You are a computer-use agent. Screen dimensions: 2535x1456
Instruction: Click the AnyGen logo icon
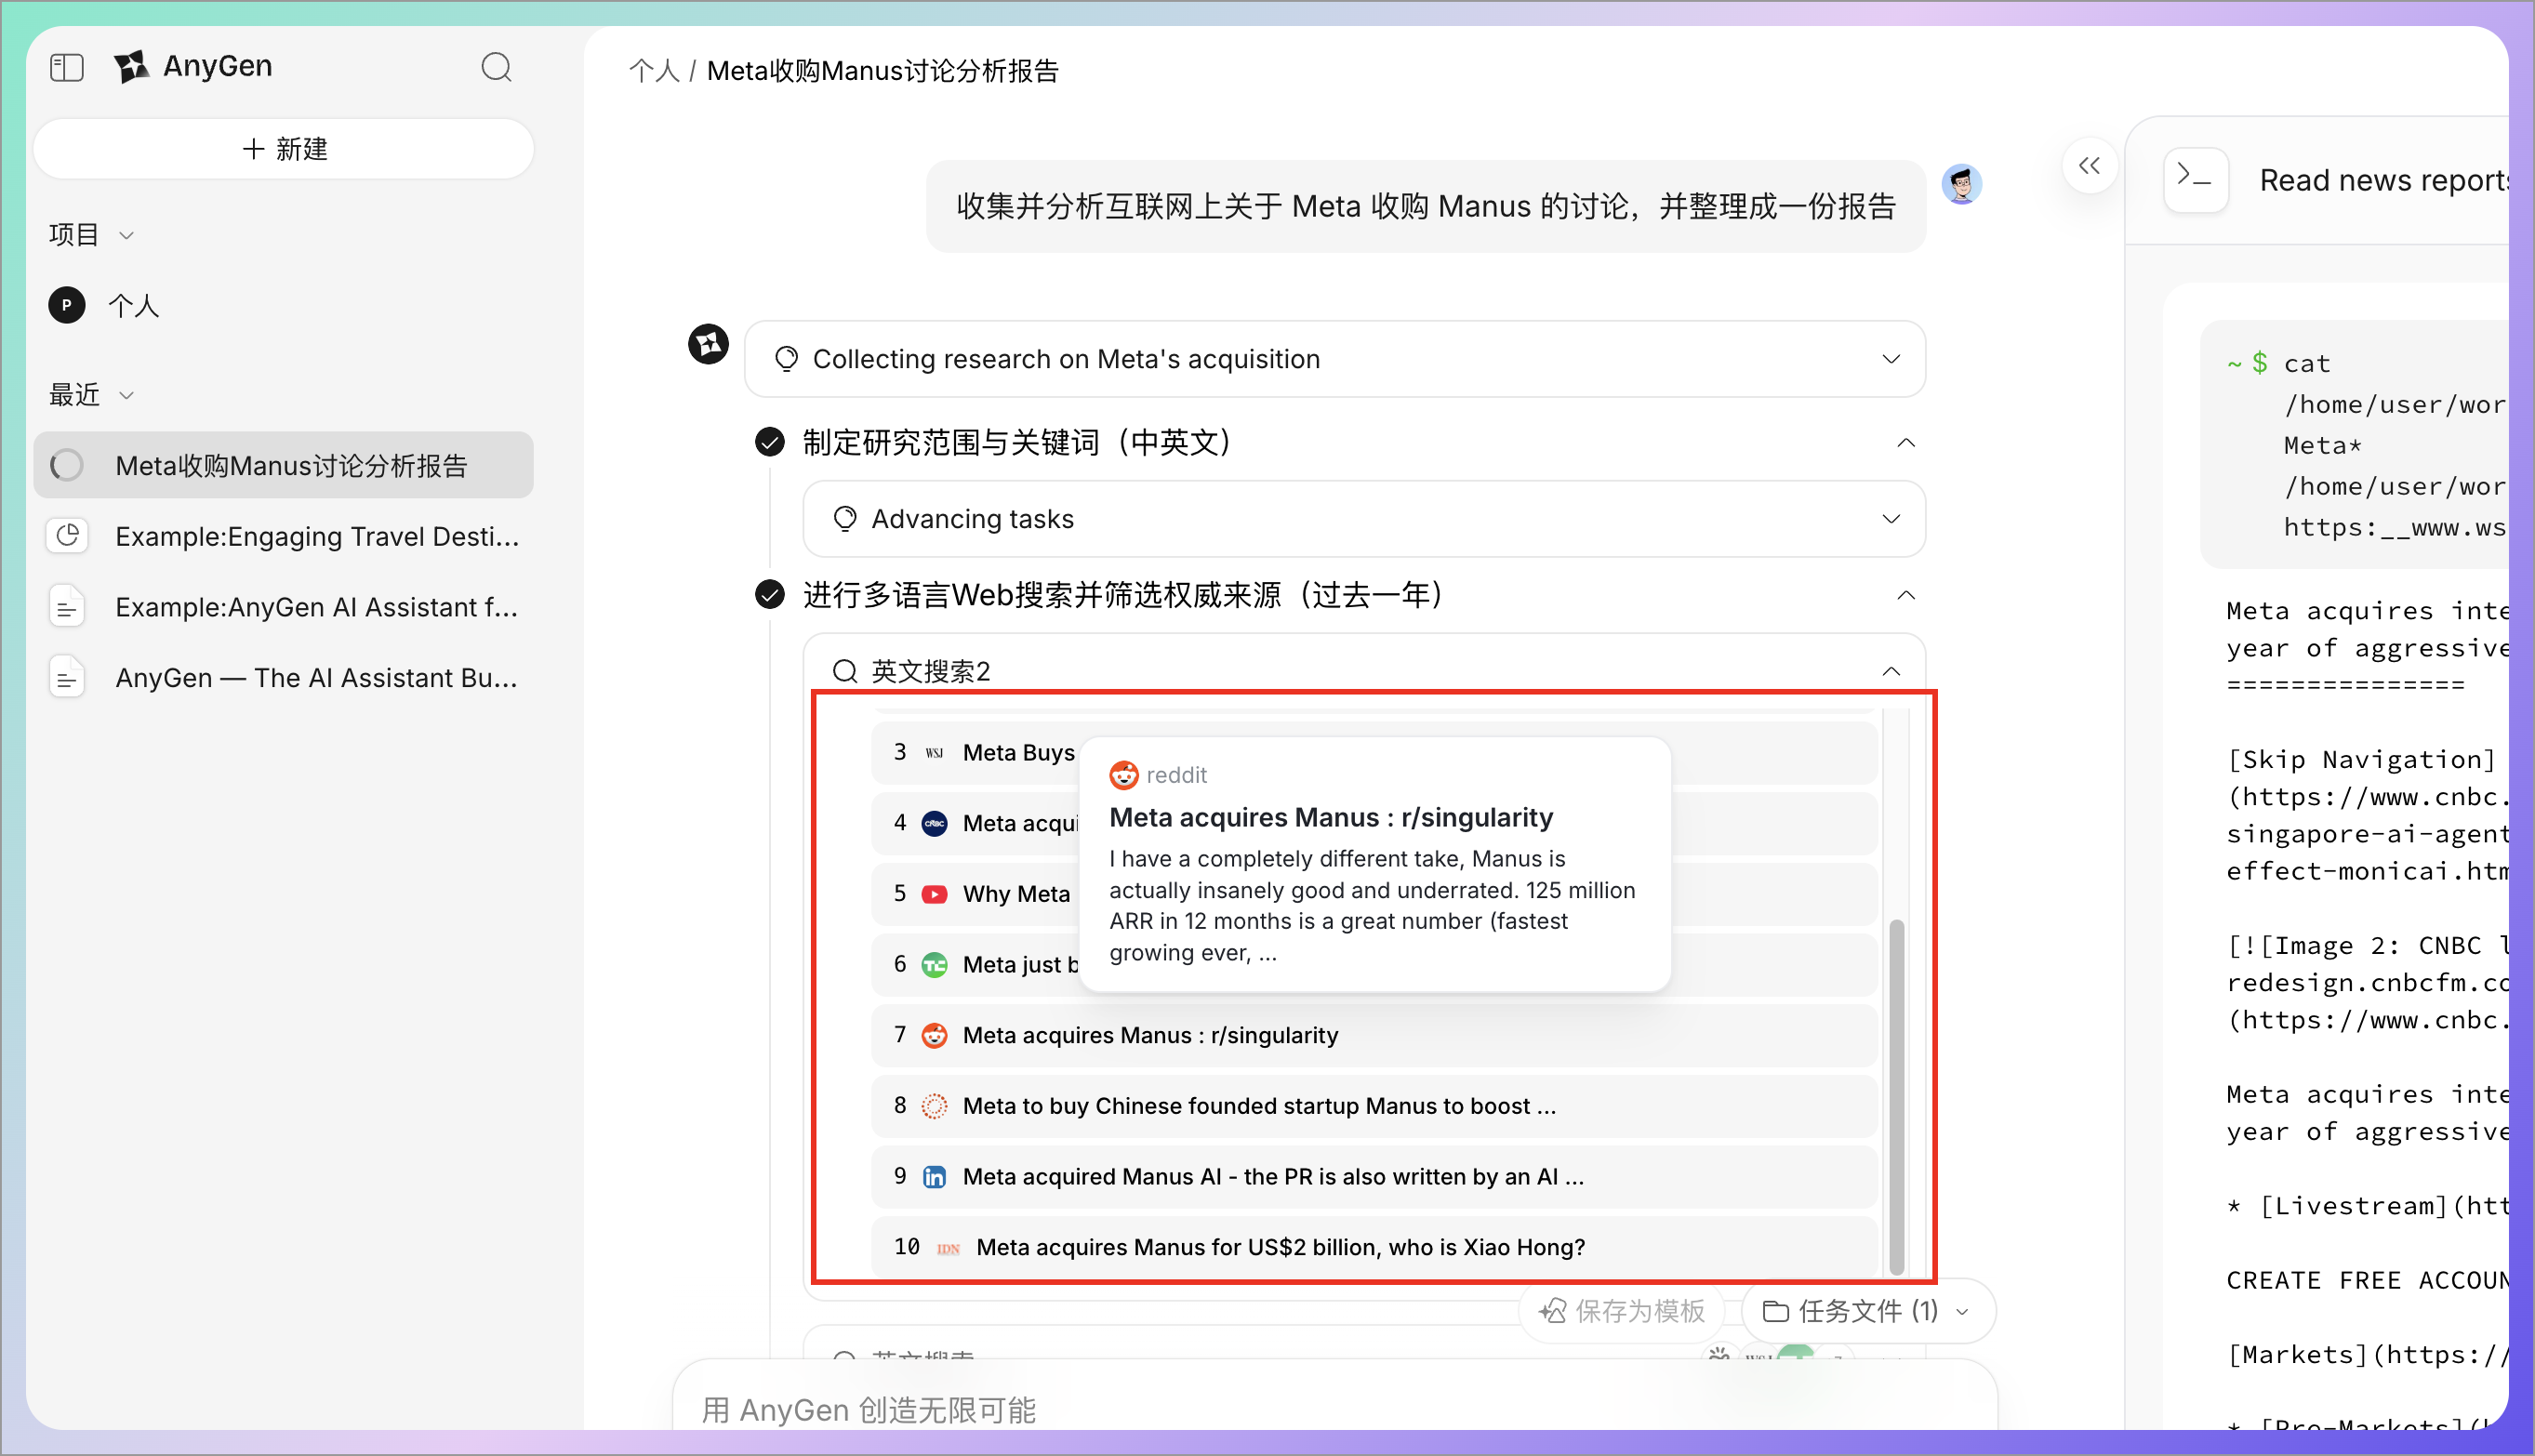[132, 67]
